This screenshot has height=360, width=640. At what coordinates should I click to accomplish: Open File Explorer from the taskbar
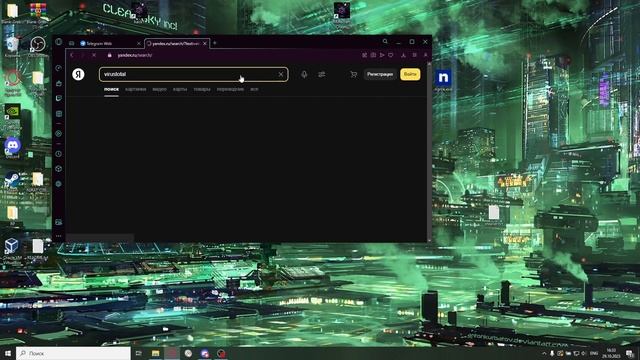(x=156, y=353)
